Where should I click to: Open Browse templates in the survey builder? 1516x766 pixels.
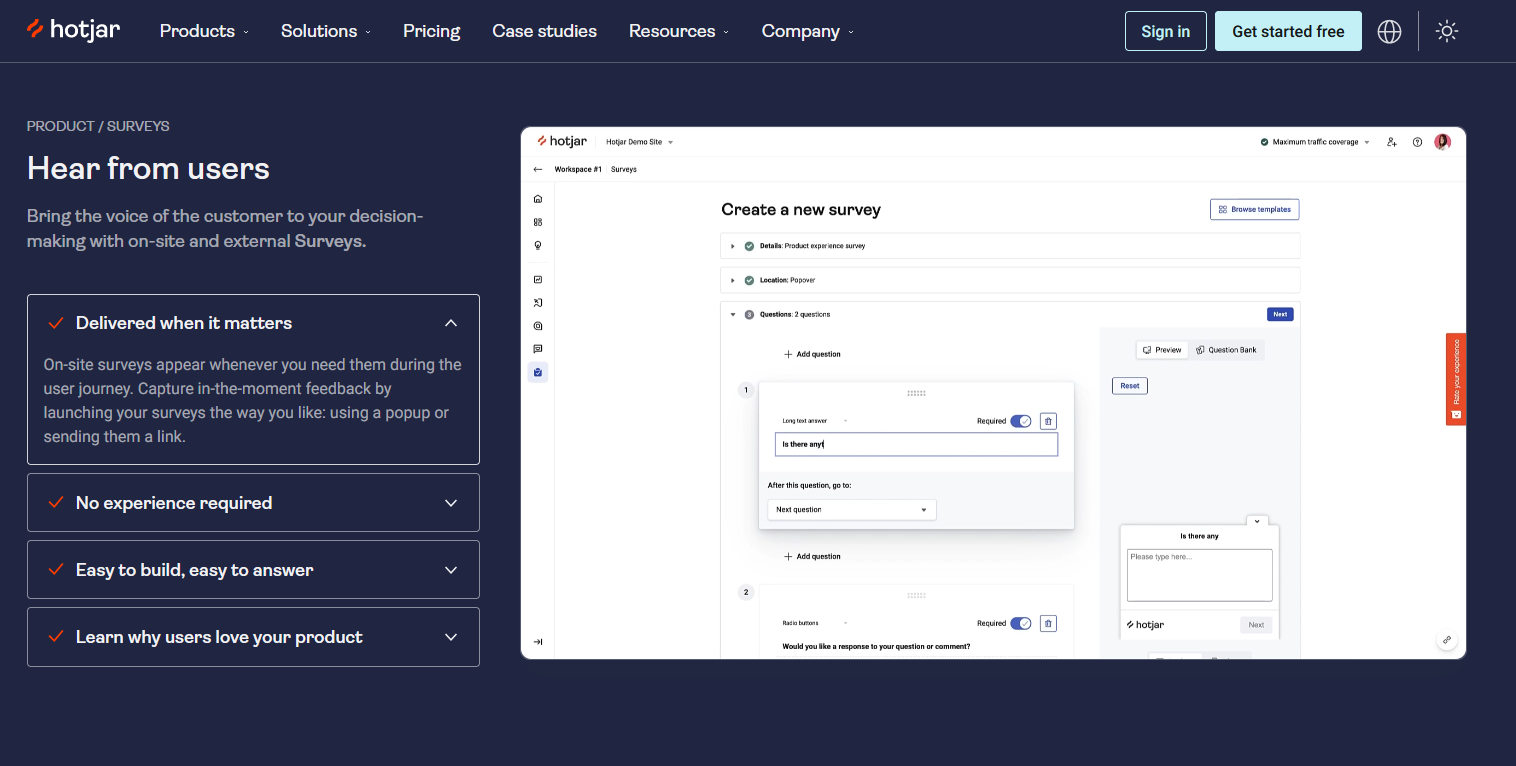tap(1254, 209)
